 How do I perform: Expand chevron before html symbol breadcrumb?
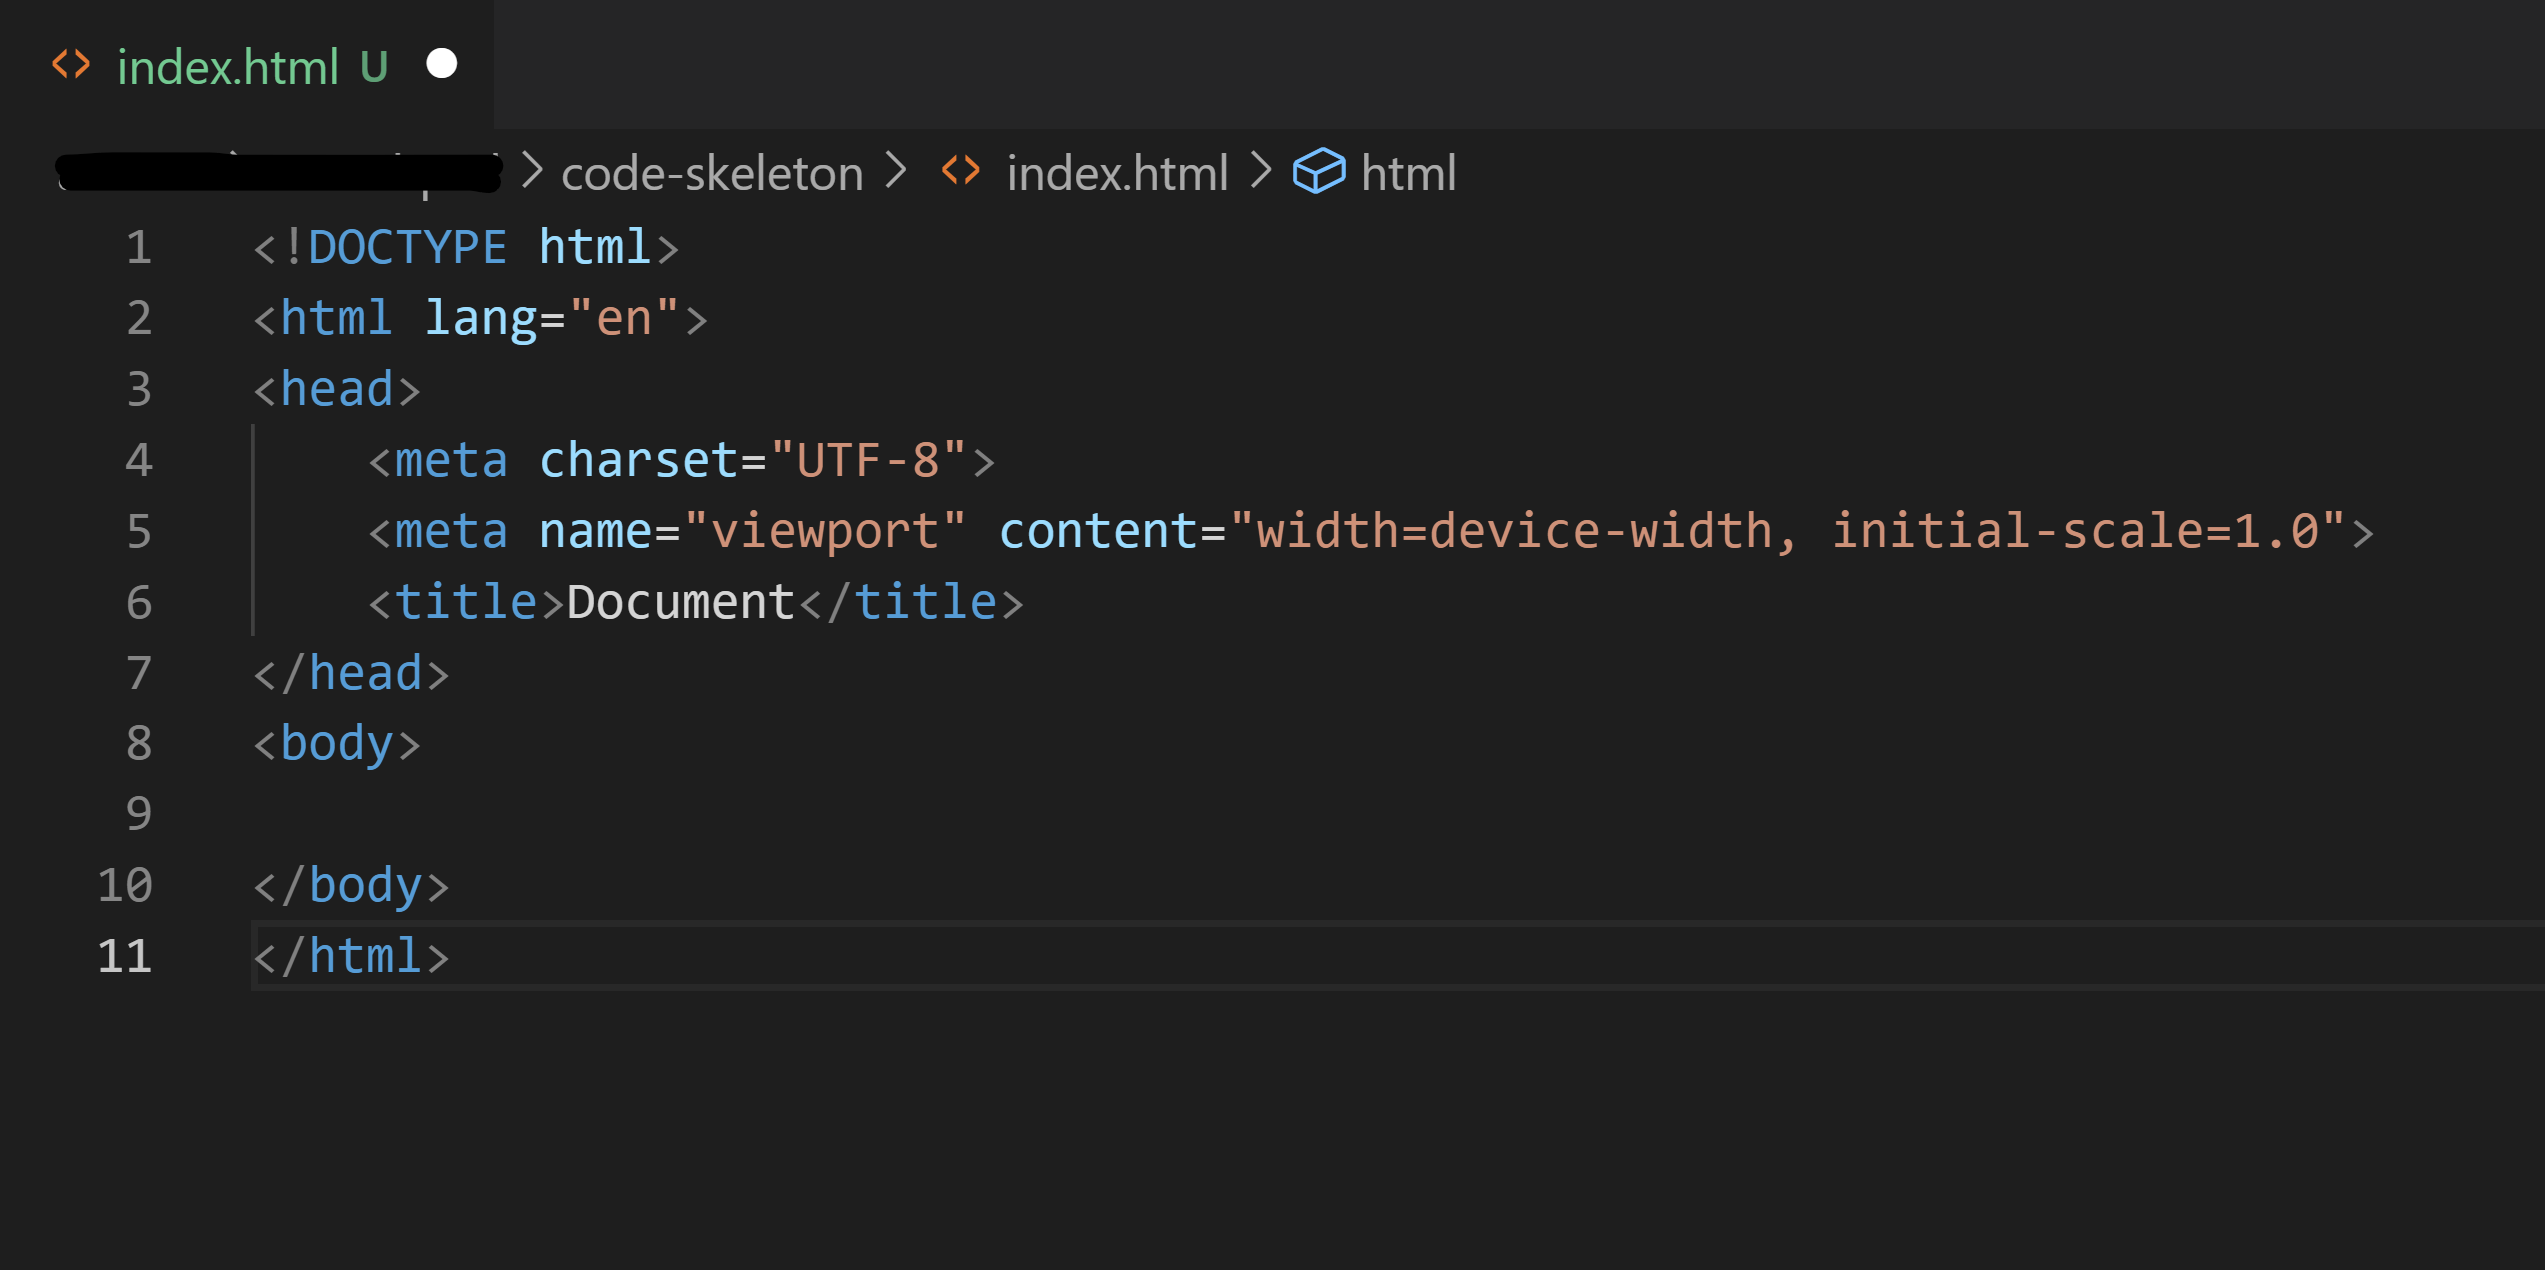coord(1261,171)
